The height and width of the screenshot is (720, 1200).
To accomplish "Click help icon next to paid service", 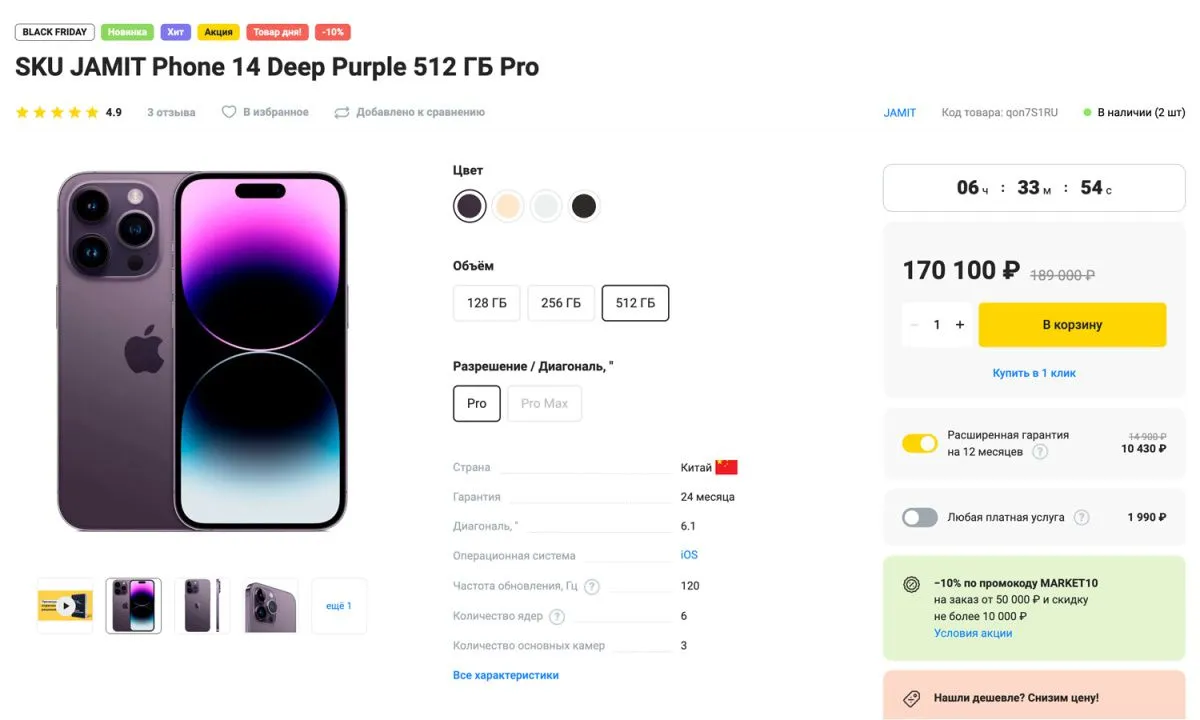I will pos(1081,517).
